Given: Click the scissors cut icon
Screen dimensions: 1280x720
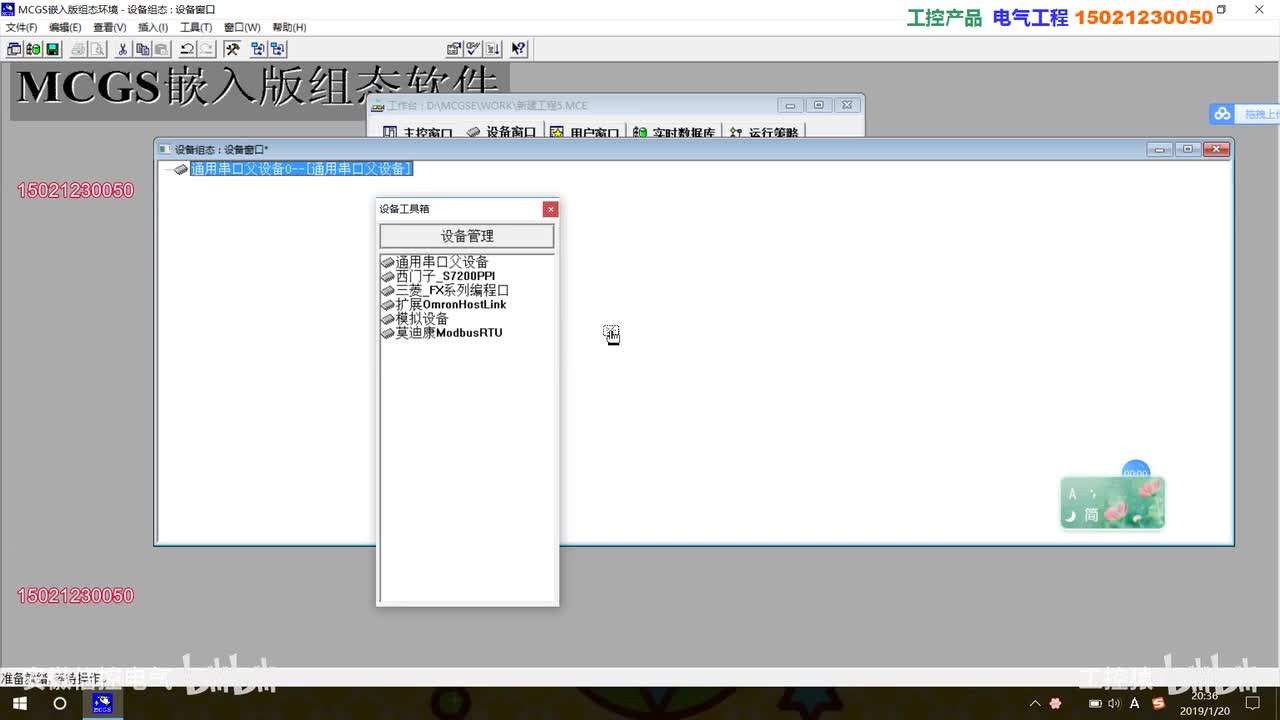Looking at the screenshot, I should [x=123, y=48].
